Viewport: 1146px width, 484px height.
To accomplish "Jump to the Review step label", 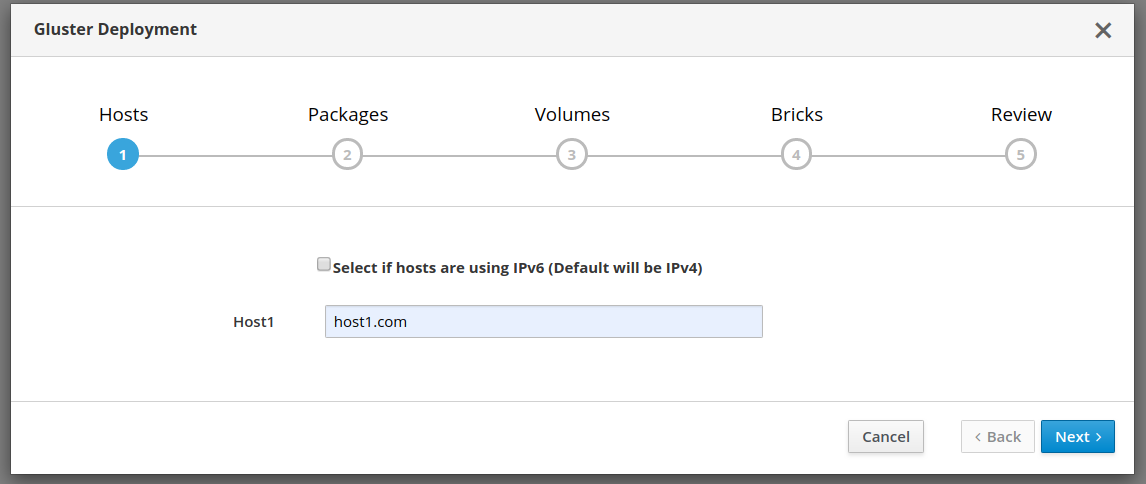I will click(1021, 115).
